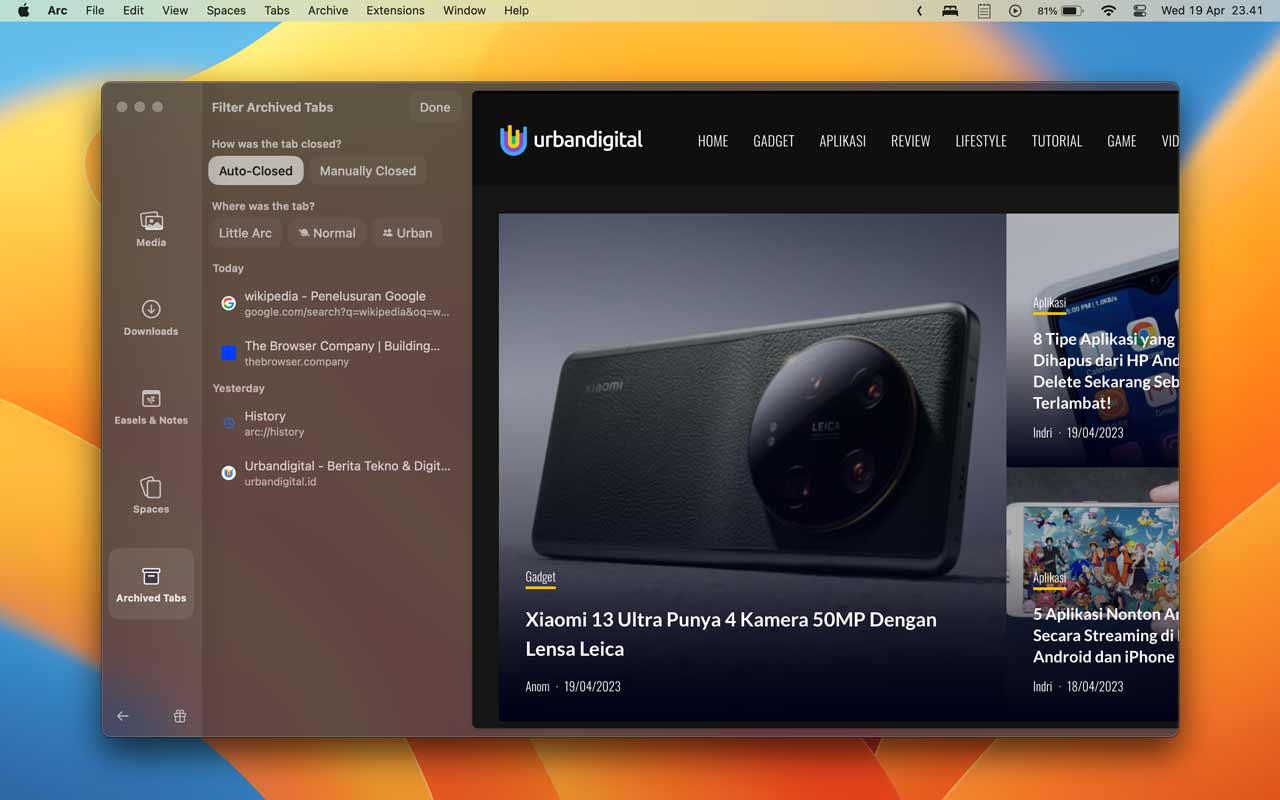This screenshot has width=1280, height=800.
Task: Click the urbandigital logo
Action: point(571,140)
